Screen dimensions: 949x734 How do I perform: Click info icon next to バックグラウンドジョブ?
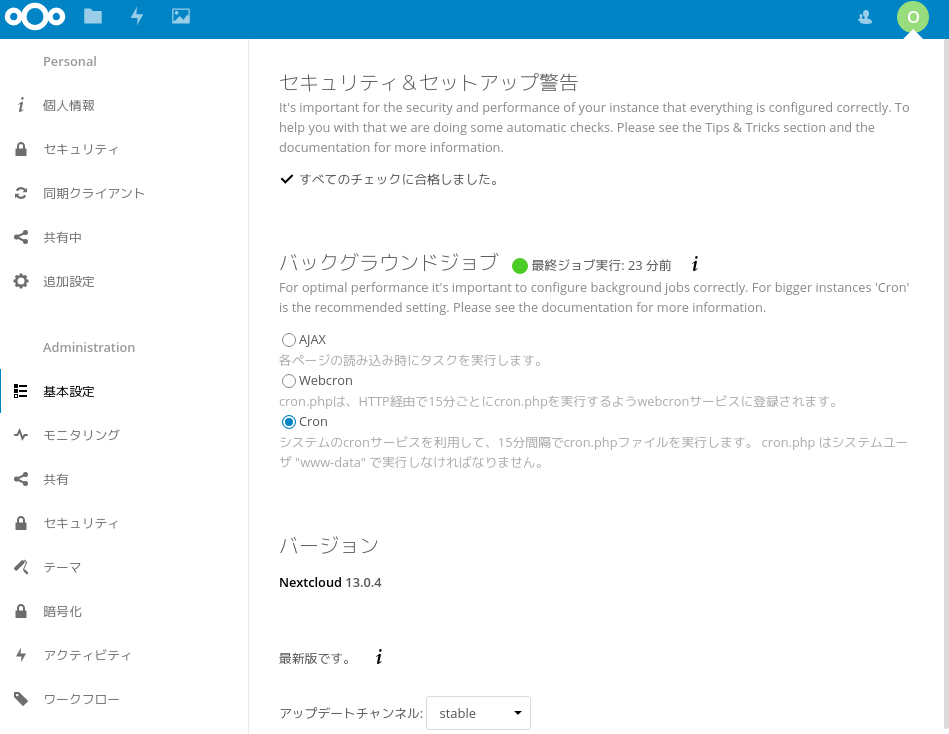click(x=695, y=265)
